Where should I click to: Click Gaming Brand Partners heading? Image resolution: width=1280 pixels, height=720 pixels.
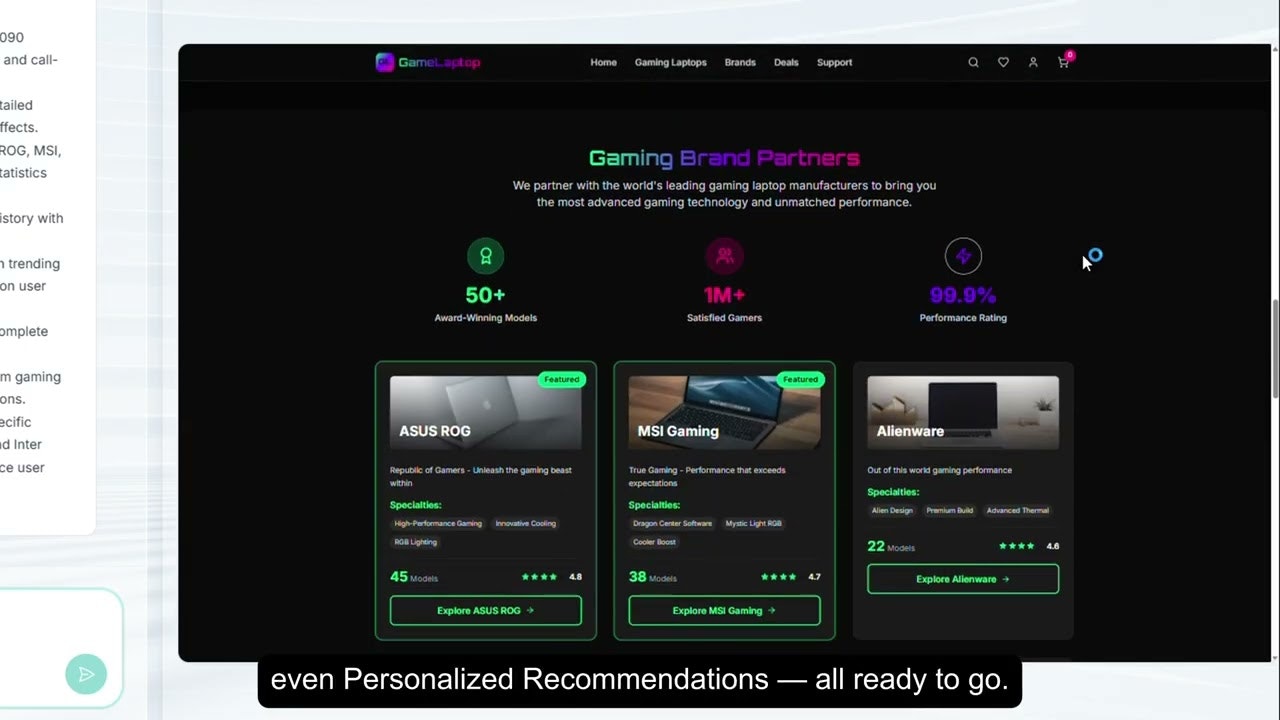pos(724,158)
